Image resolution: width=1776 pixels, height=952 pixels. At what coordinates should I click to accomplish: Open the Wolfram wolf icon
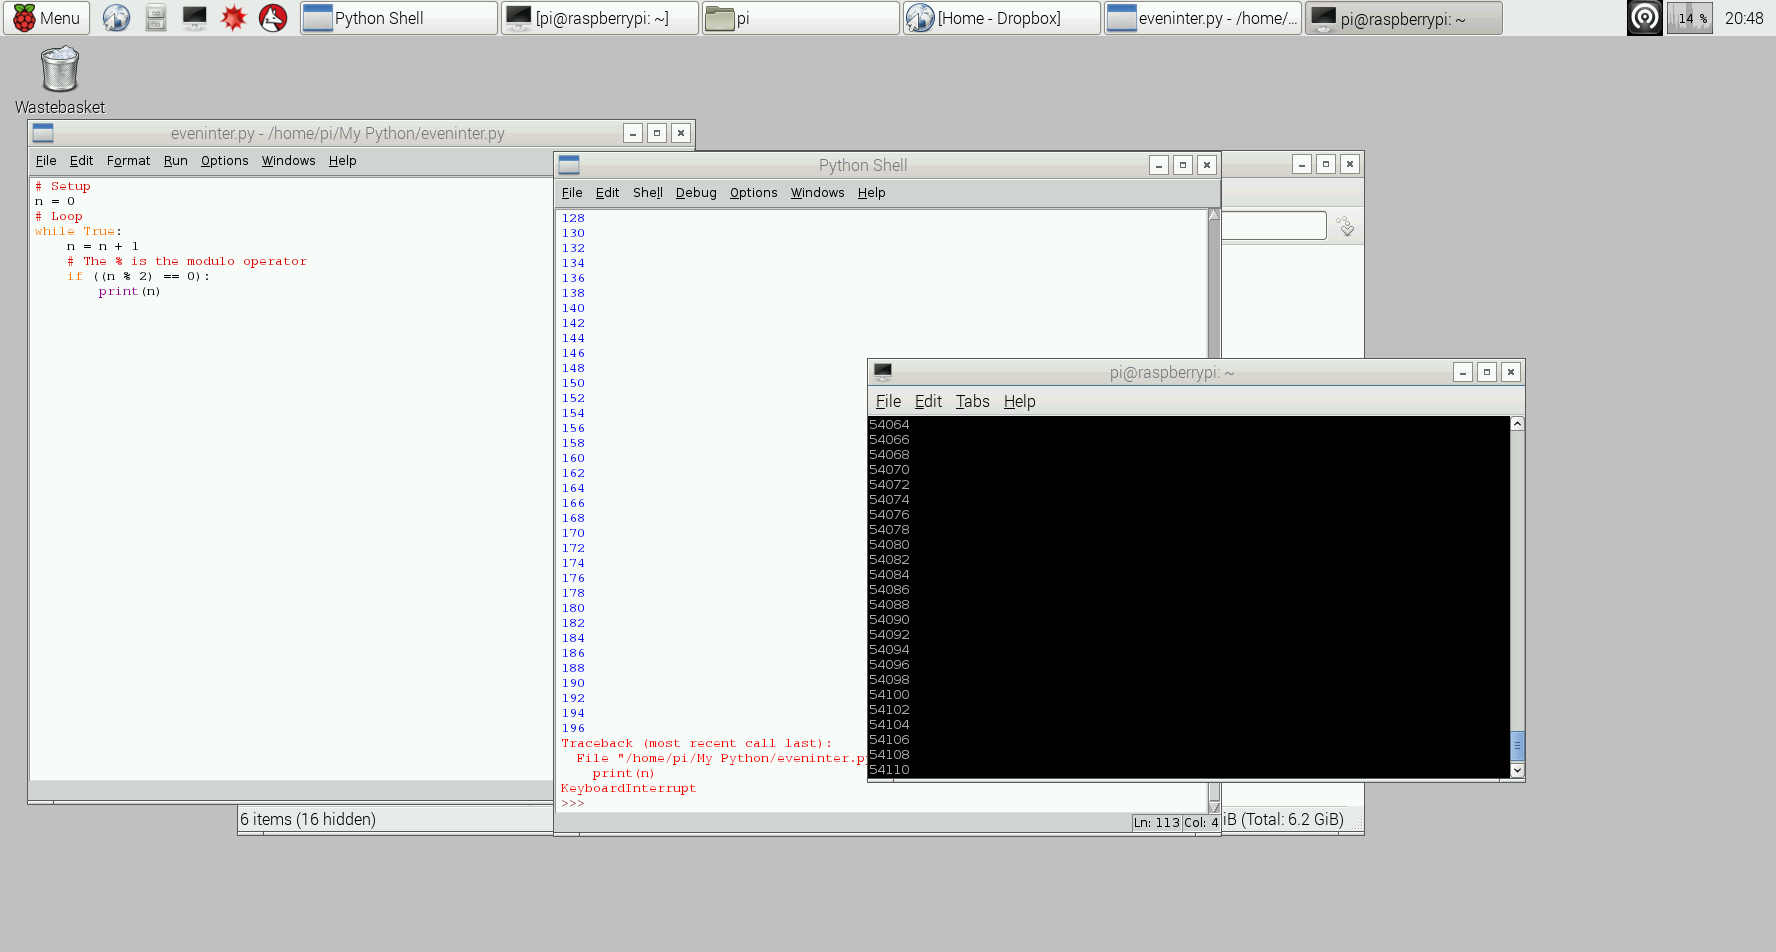point(273,18)
